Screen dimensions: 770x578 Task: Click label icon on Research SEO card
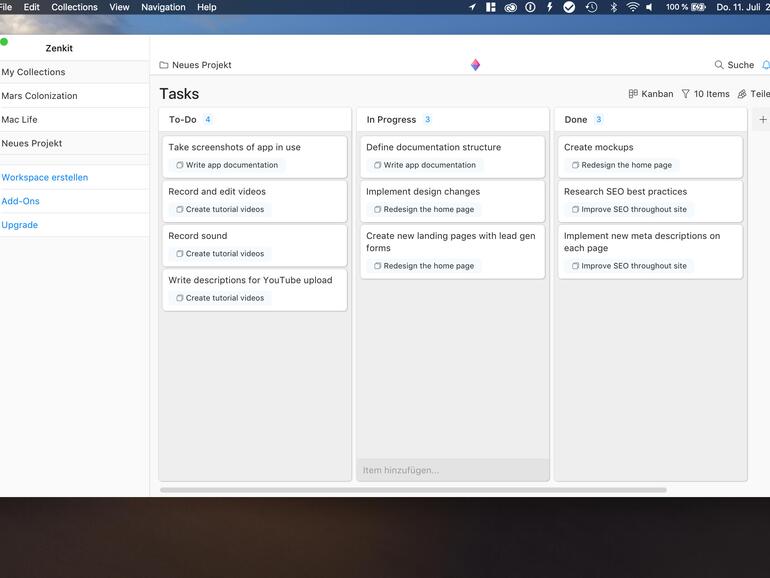pos(575,209)
